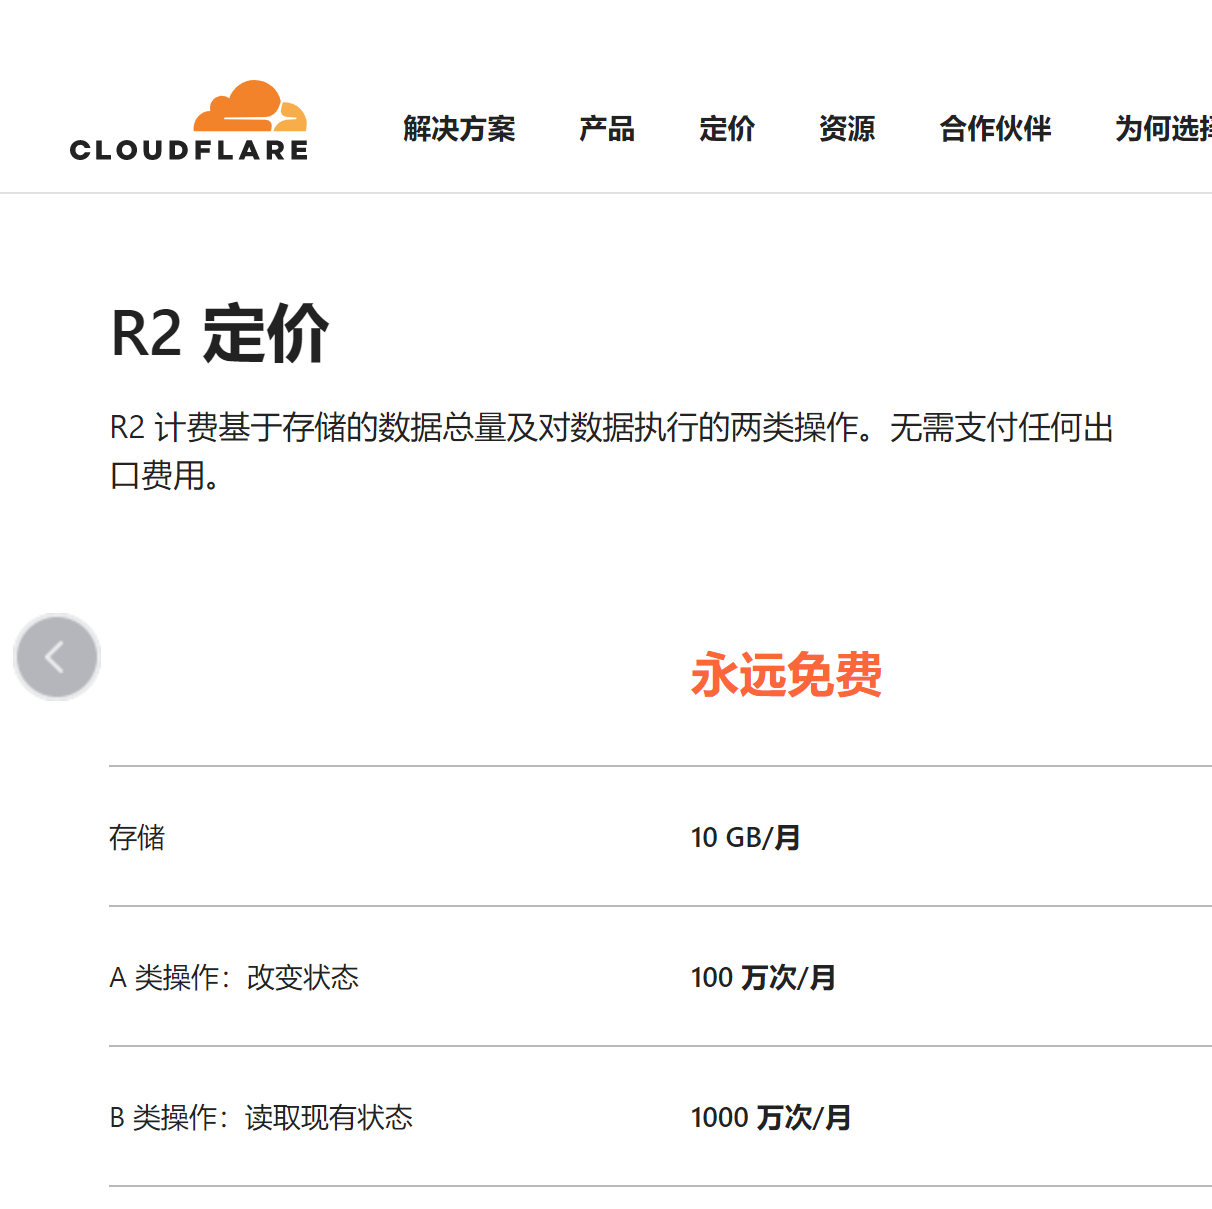Viewport: 1212px width, 1209px height.
Task: Select the 1000 万次/月 value
Action: tap(771, 1117)
